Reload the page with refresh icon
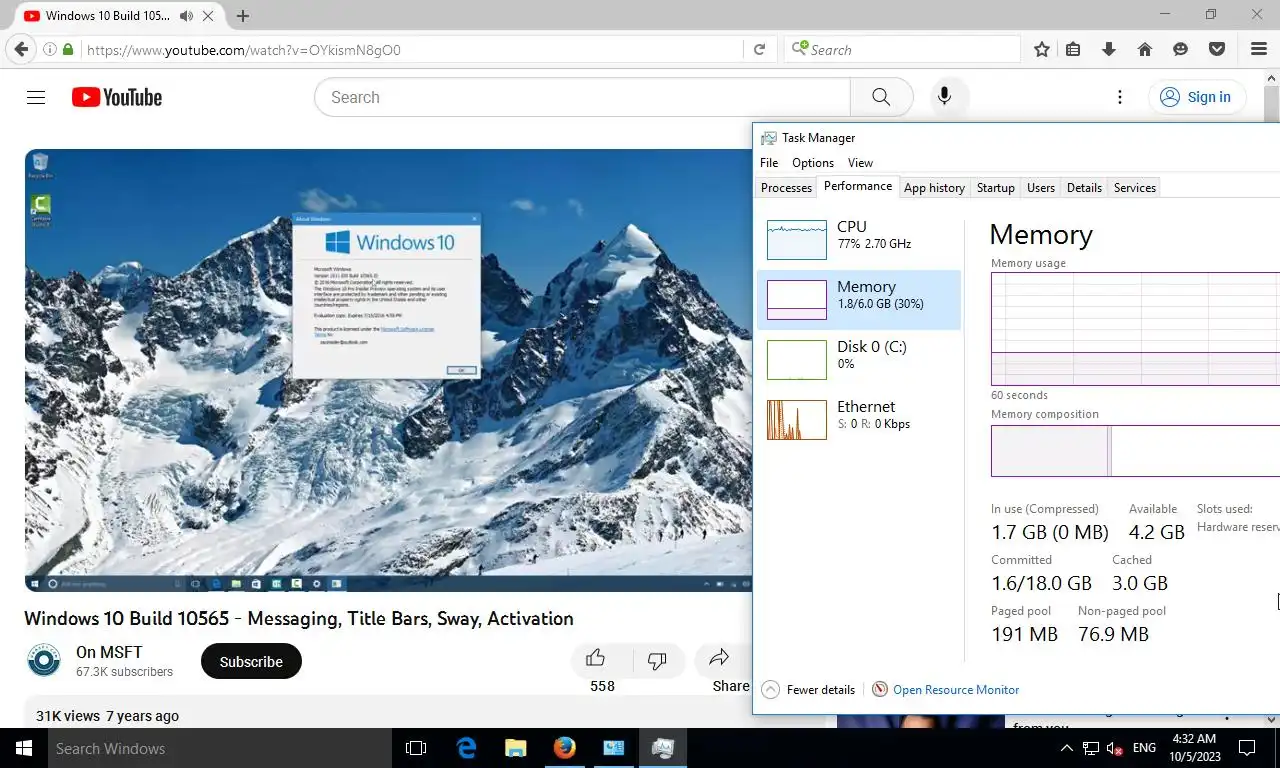1280x768 pixels. point(759,49)
